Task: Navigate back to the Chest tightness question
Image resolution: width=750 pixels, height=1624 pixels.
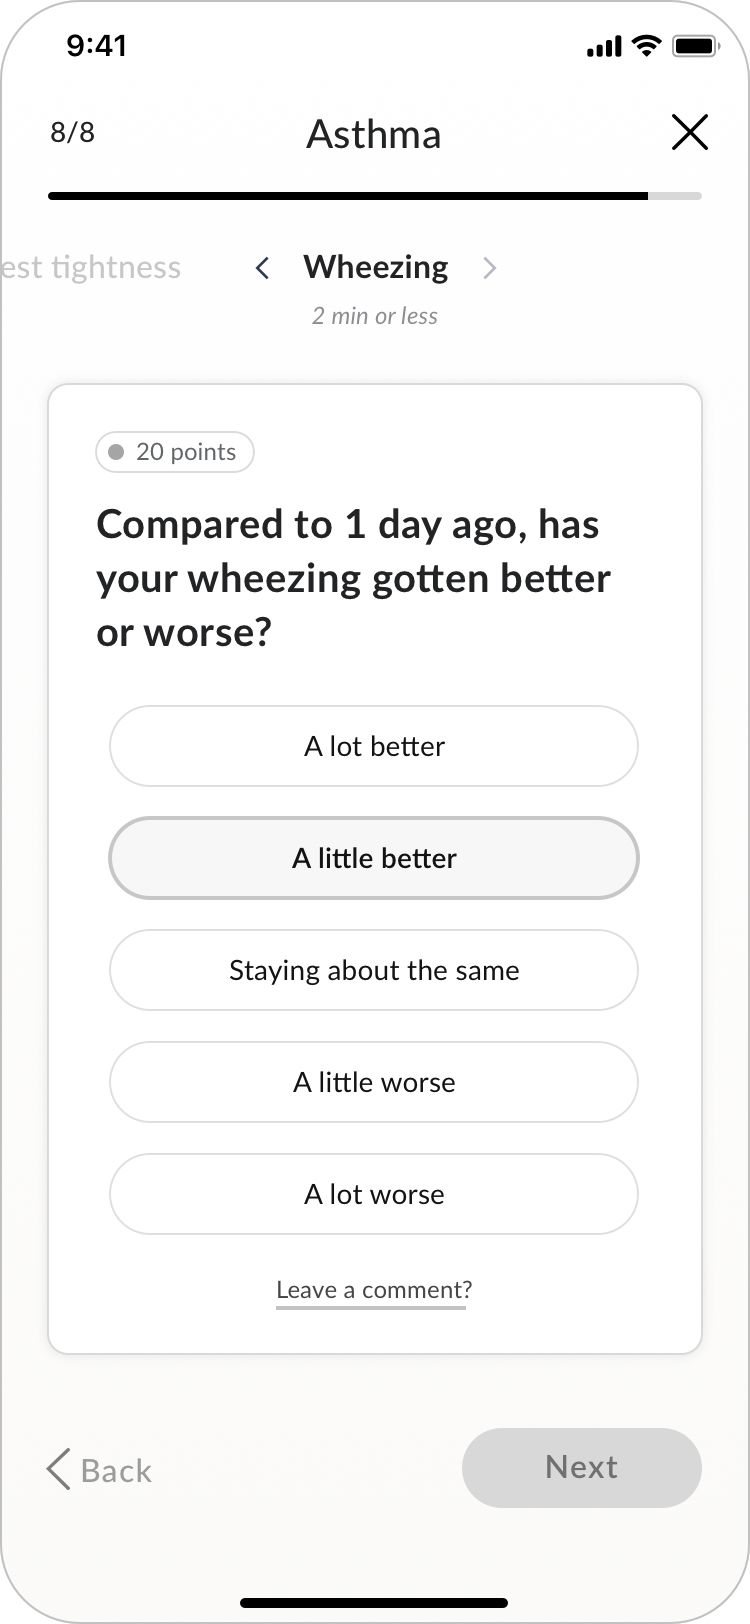Action: (90, 267)
